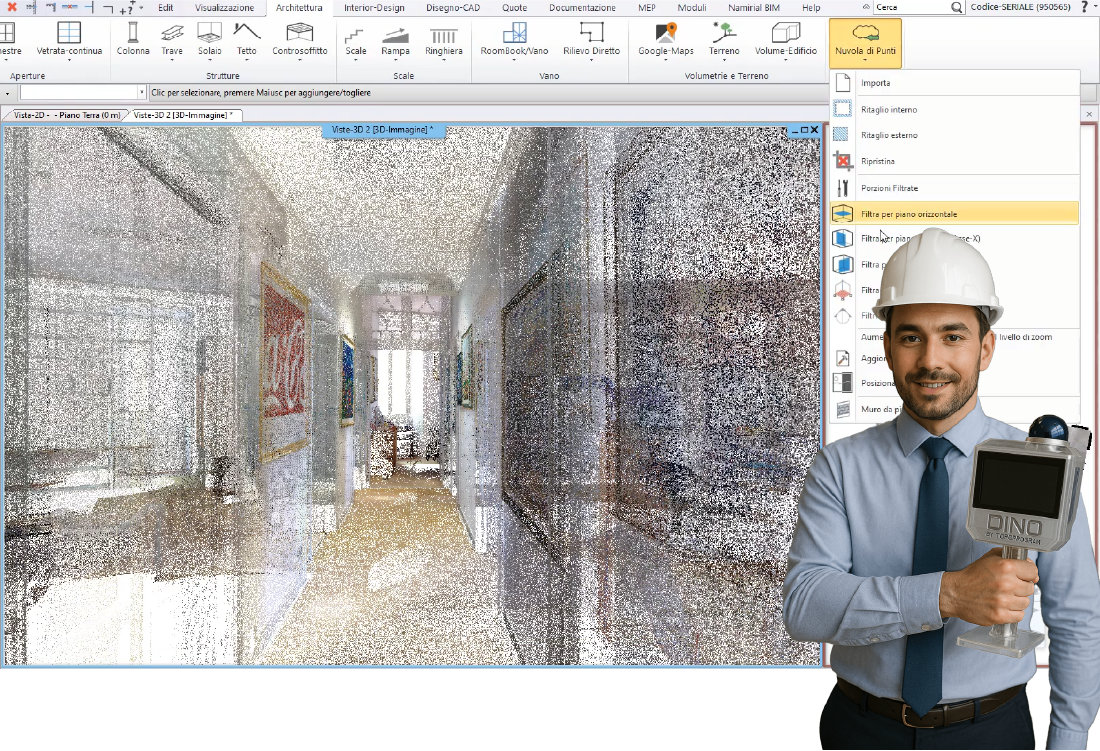The width and height of the screenshot is (1100, 751).
Task: Select Ritaglio interno from the menu
Action: click(888, 109)
